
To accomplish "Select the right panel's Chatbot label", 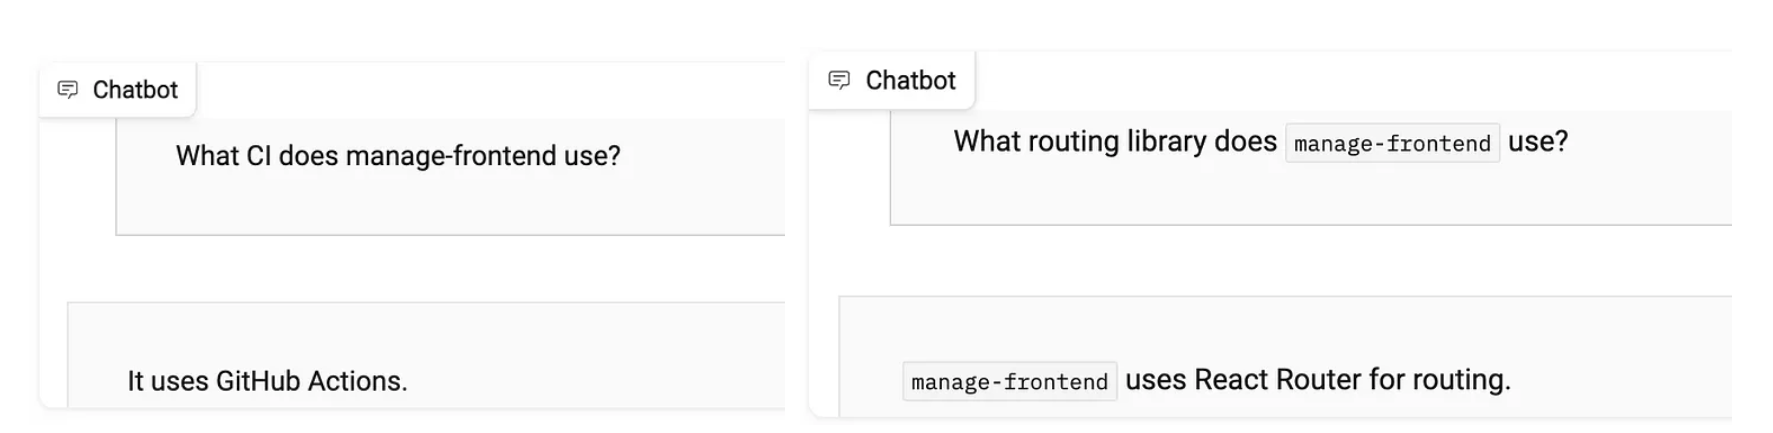I will tap(910, 80).
